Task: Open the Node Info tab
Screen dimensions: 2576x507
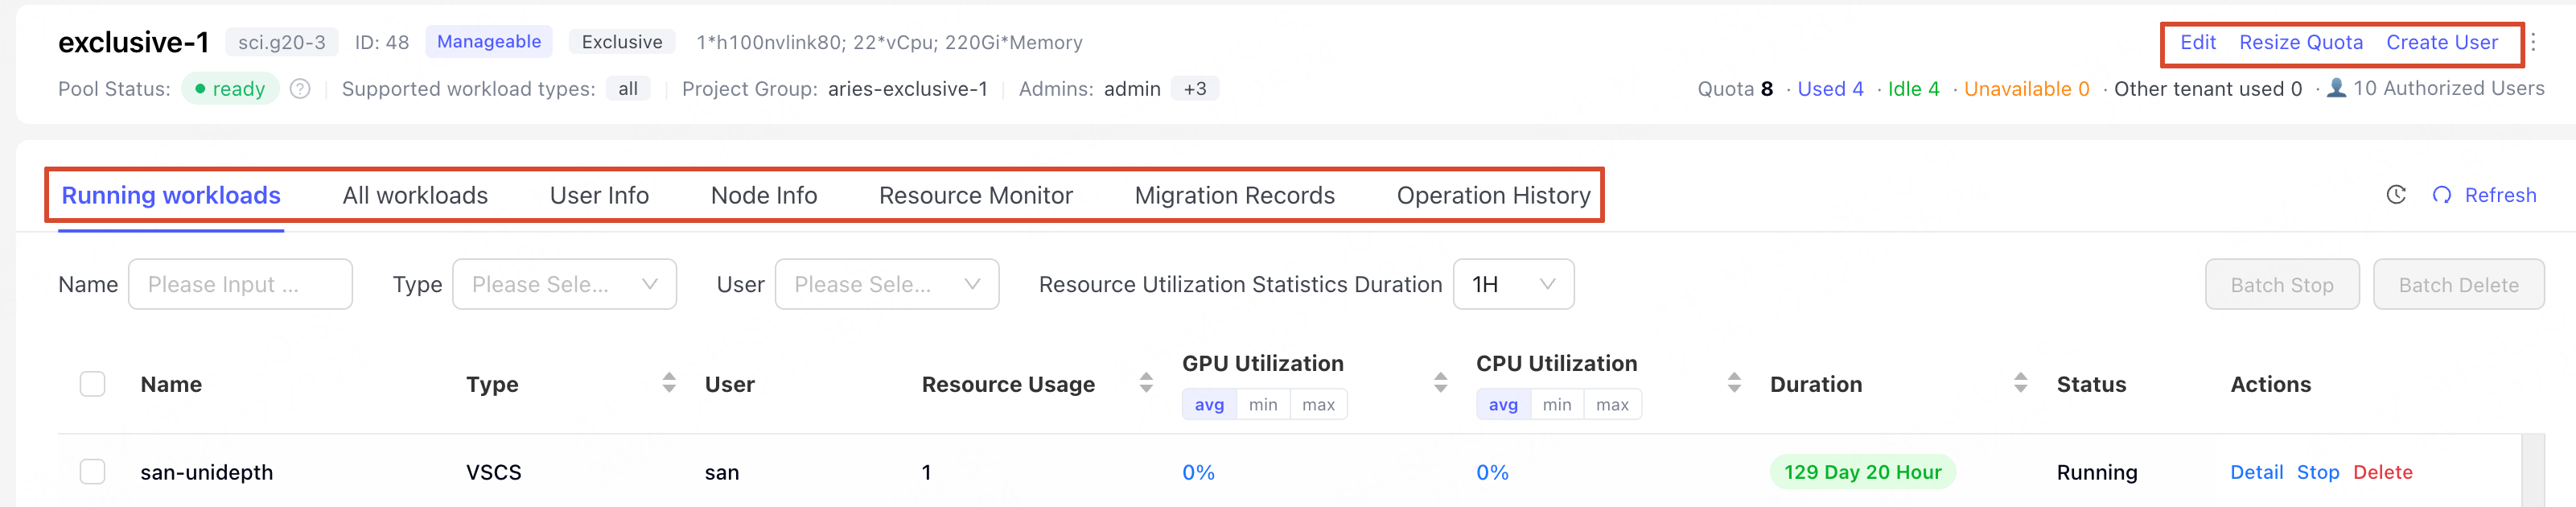Action: (x=764, y=196)
